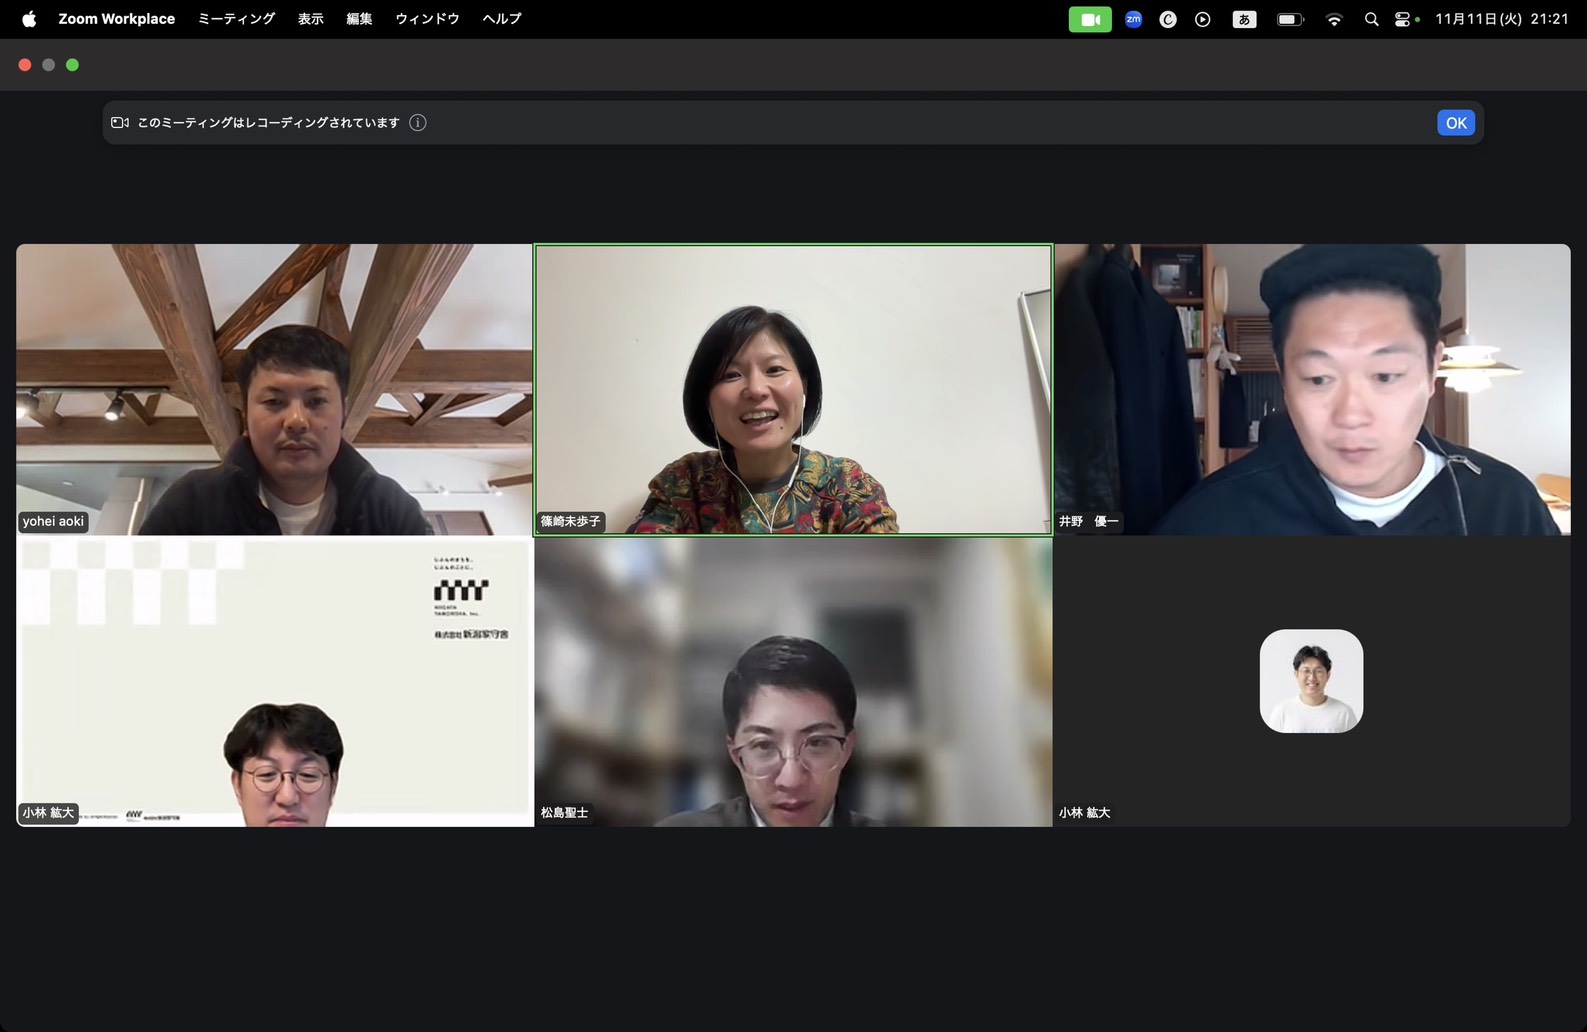The width and height of the screenshot is (1587, 1032).
Task: Open the 表示 menu
Action: point(310,19)
